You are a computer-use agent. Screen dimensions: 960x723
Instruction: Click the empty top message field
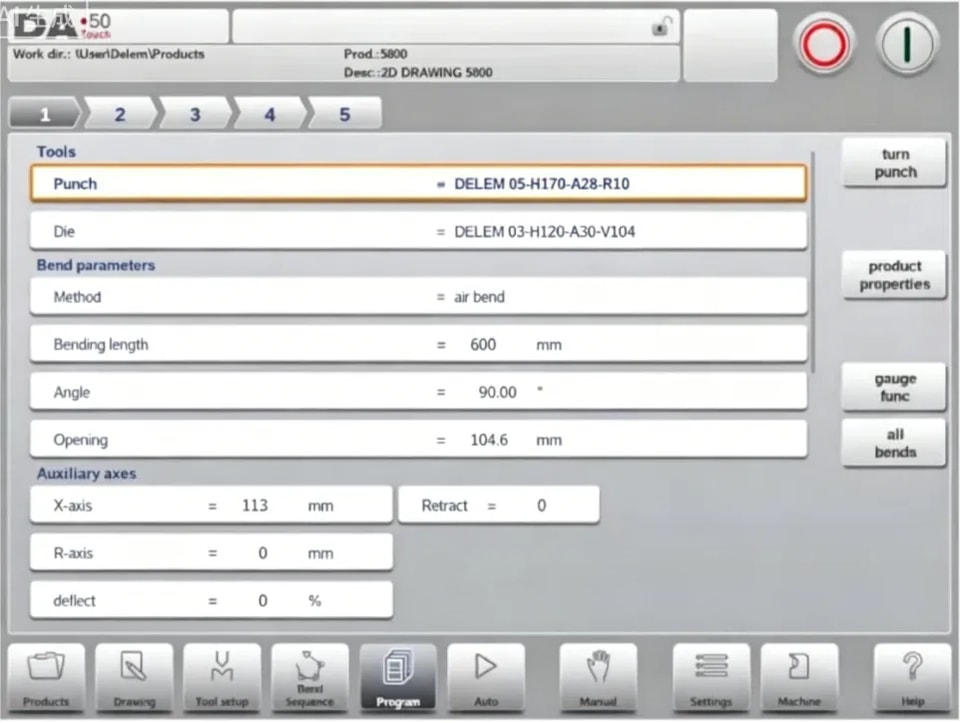coord(456,26)
